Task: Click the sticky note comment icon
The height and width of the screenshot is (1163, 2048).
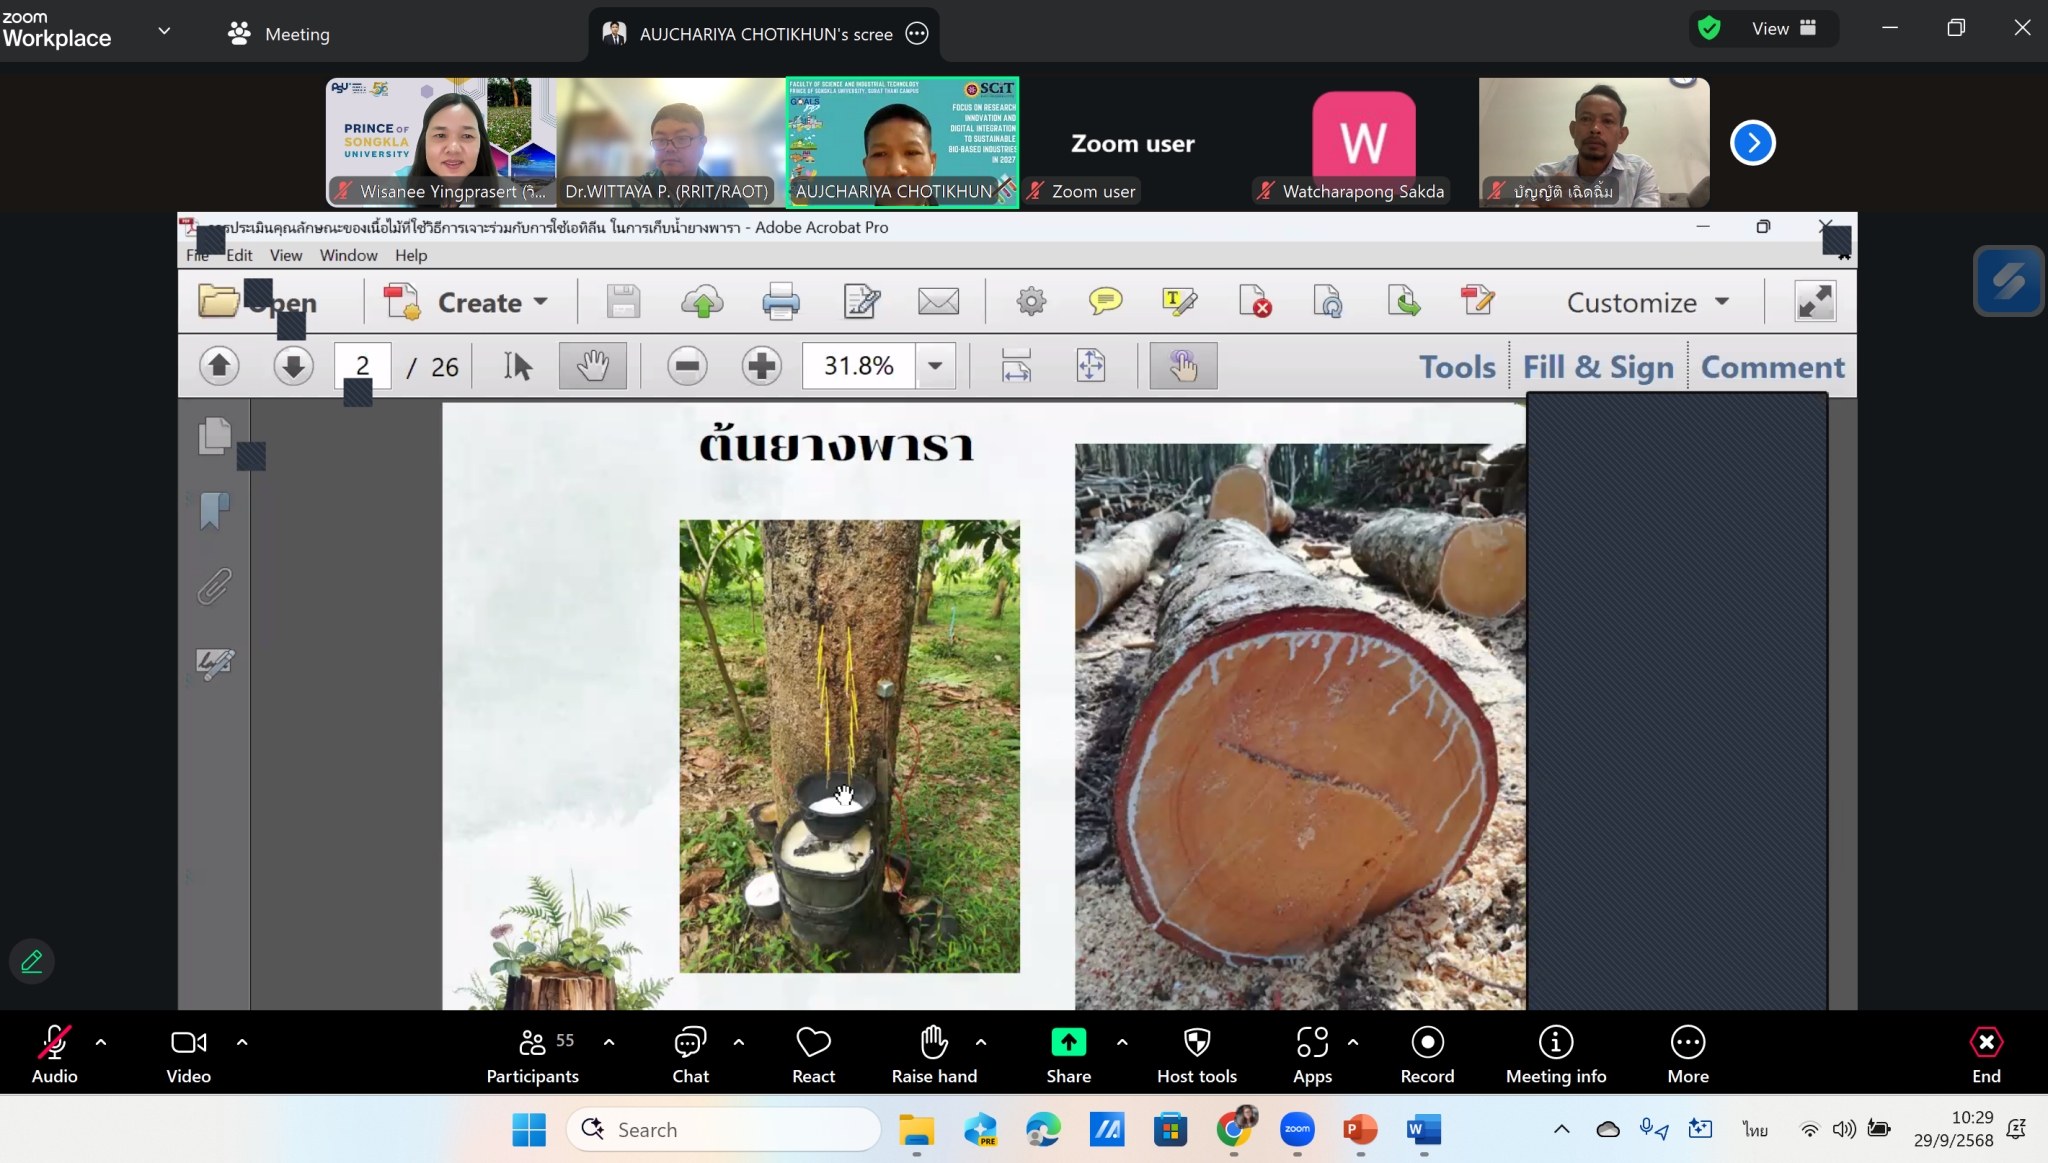Action: pyautogui.click(x=1105, y=301)
